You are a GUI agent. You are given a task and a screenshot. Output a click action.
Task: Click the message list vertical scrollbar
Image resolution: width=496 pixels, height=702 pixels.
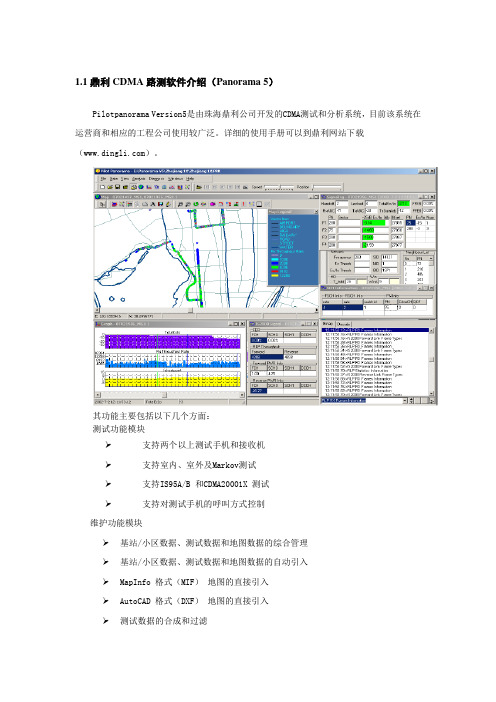click(432, 362)
